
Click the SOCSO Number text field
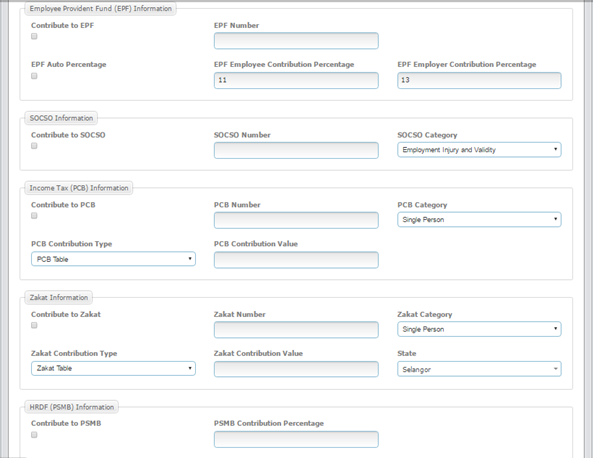coord(296,151)
